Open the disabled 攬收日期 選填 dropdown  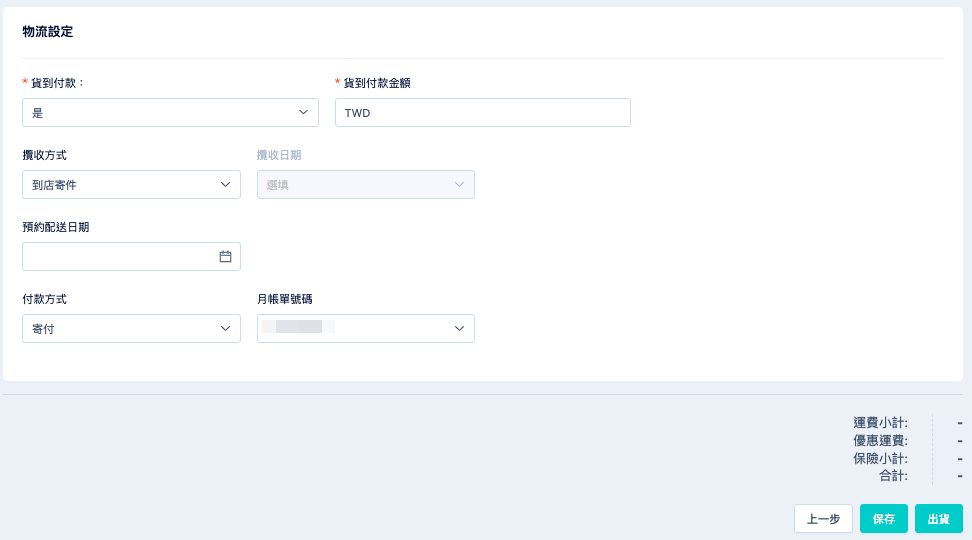tap(366, 185)
